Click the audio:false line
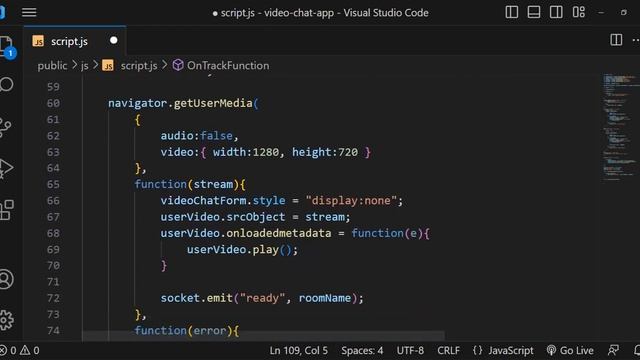Screen dimensions: 640x360 tap(199, 136)
